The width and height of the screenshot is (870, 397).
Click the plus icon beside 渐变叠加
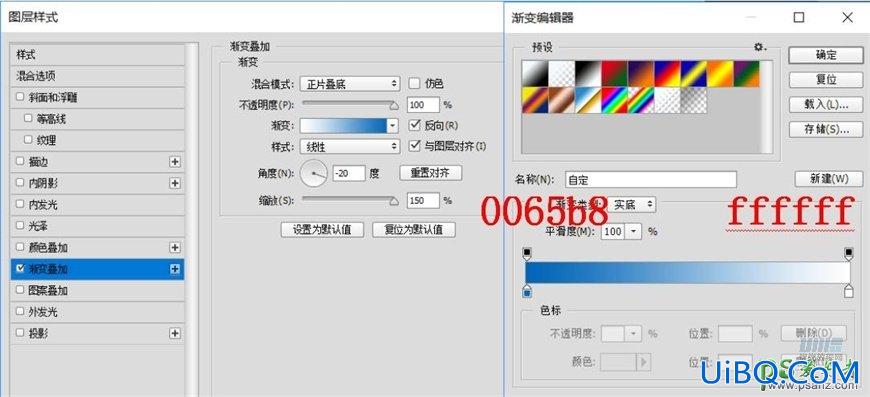pyautogui.click(x=175, y=269)
